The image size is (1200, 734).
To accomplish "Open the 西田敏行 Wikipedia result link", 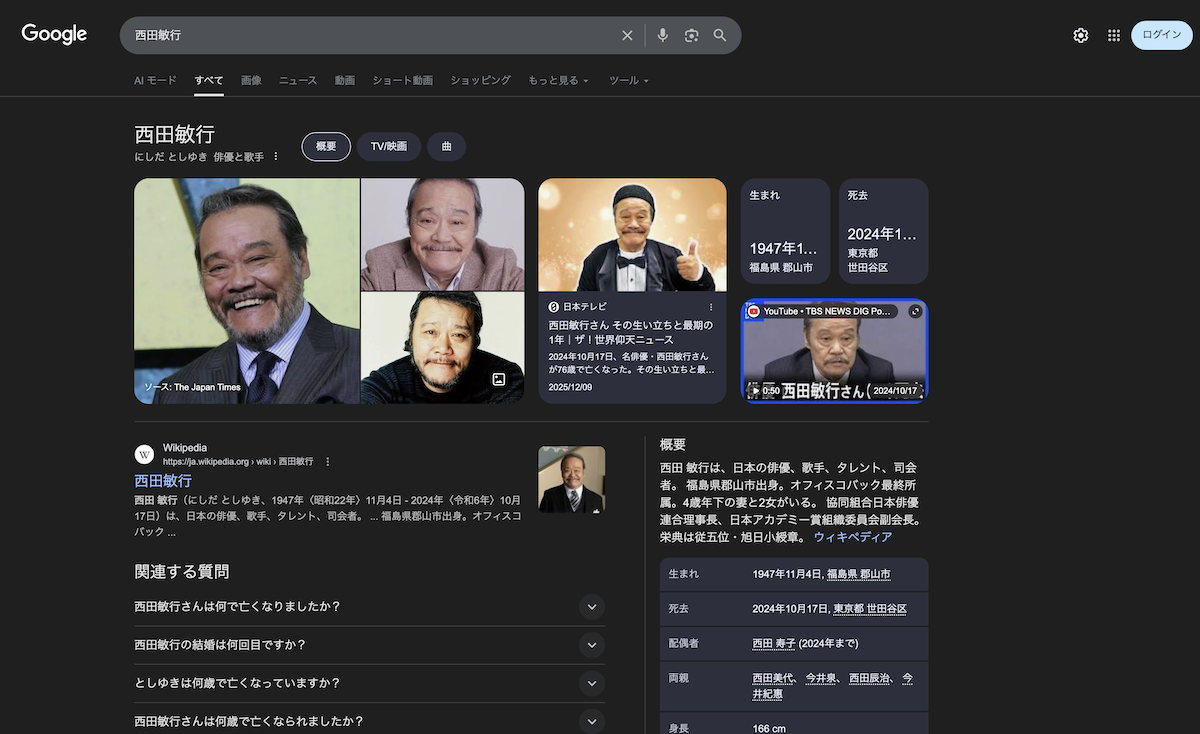I will coord(163,481).
